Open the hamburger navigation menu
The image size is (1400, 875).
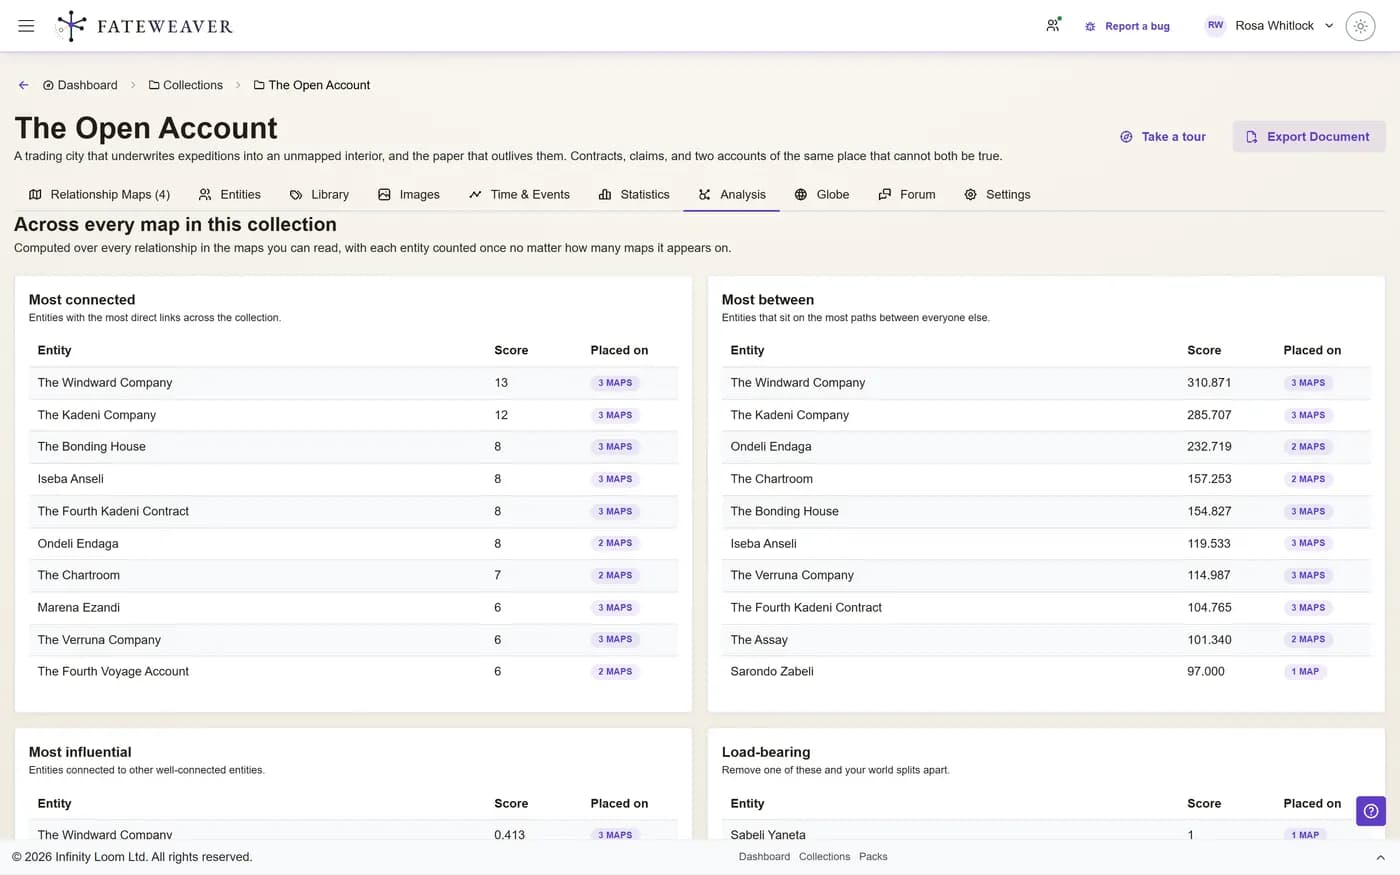(x=26, y=26)
